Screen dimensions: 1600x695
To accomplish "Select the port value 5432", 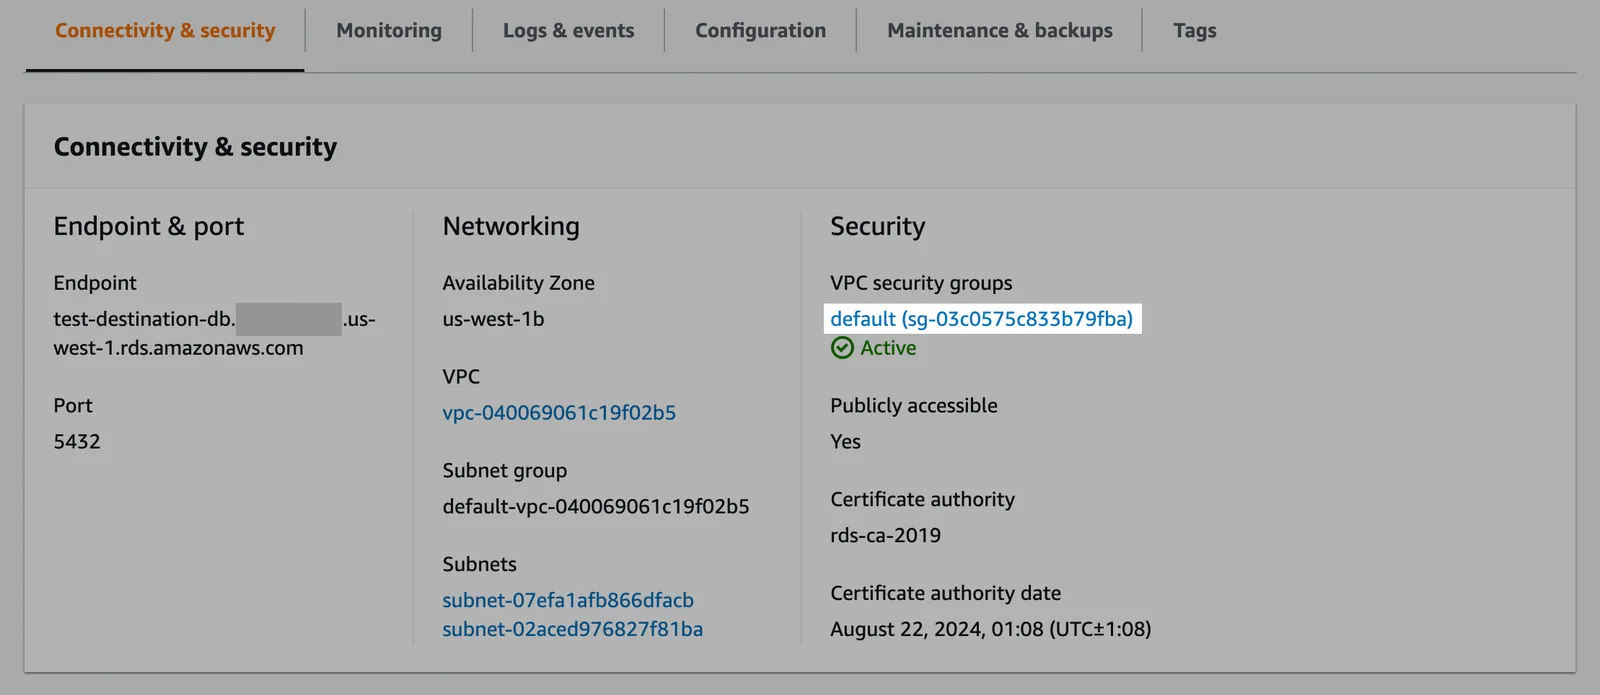I will (x=77, y=441).
